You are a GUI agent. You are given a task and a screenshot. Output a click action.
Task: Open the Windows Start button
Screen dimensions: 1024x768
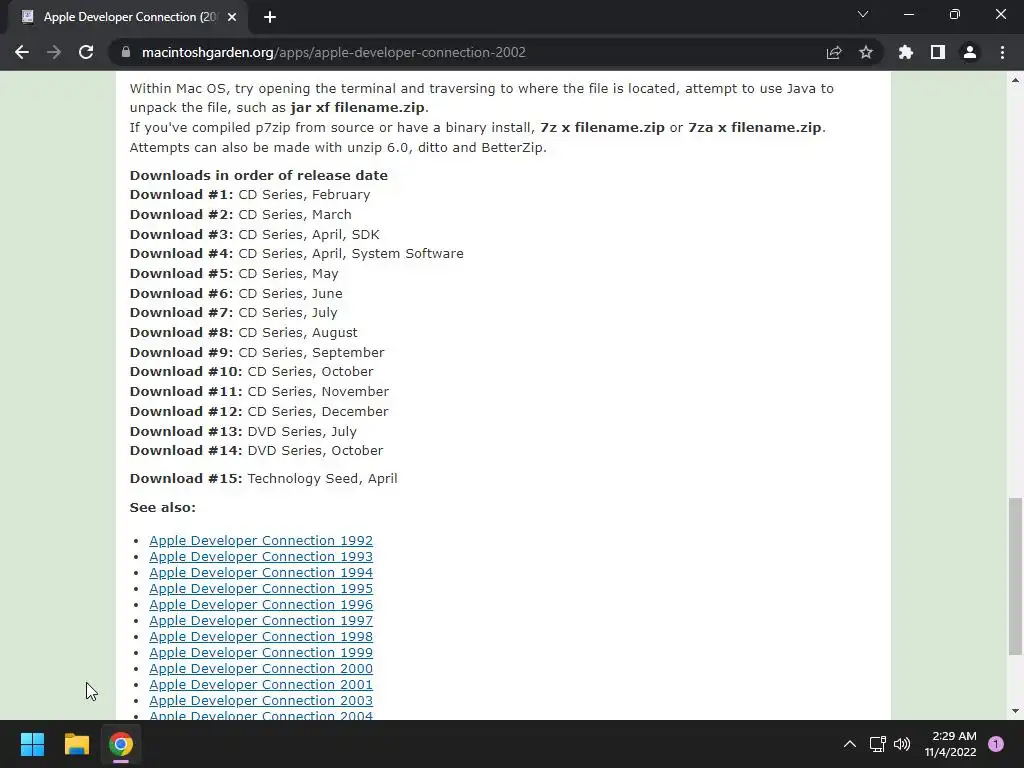point(32,744)
